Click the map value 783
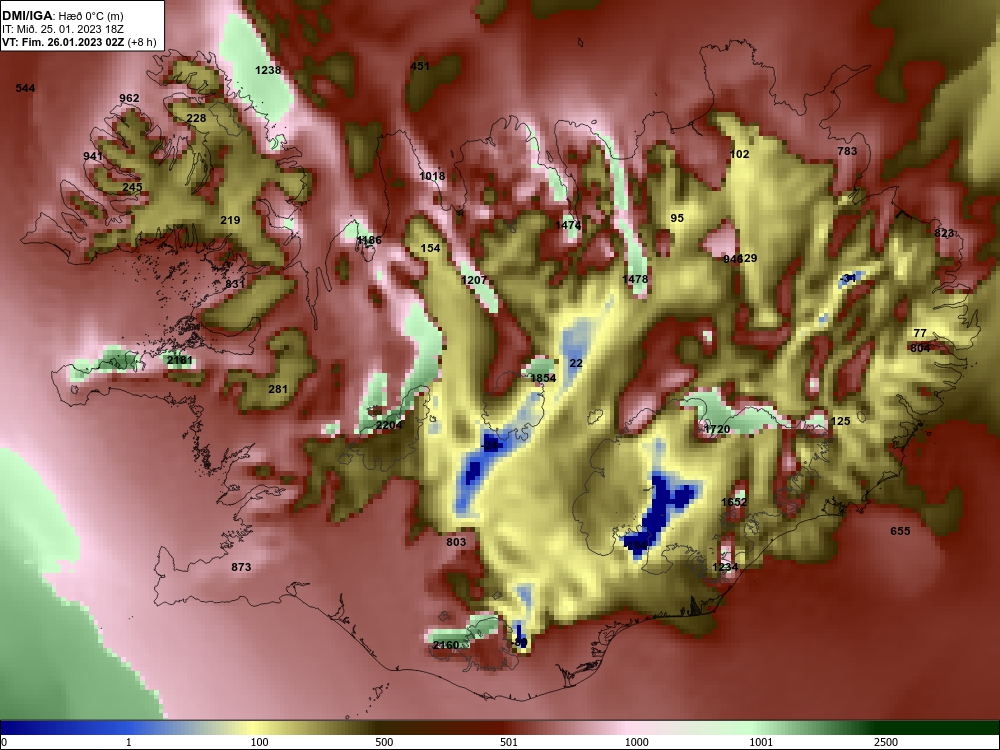 click(x=847, y=151)
